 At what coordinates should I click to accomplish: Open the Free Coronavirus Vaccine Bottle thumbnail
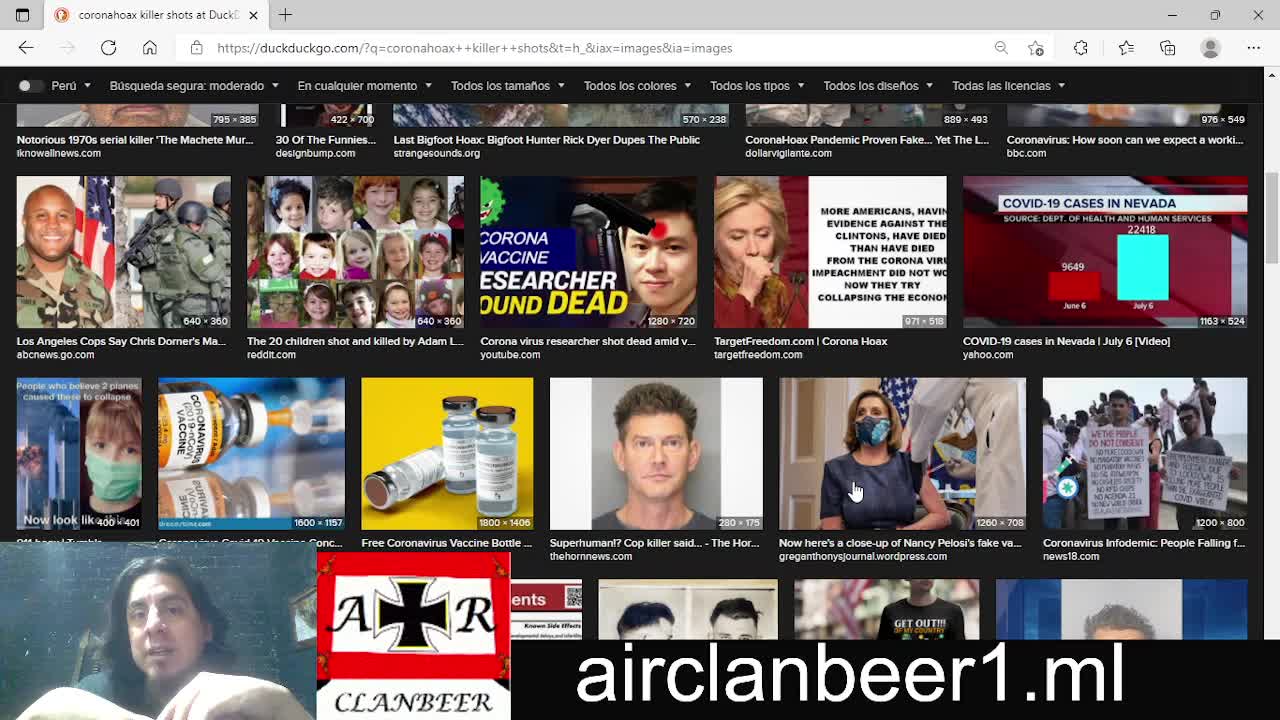(x=447, y=453)
